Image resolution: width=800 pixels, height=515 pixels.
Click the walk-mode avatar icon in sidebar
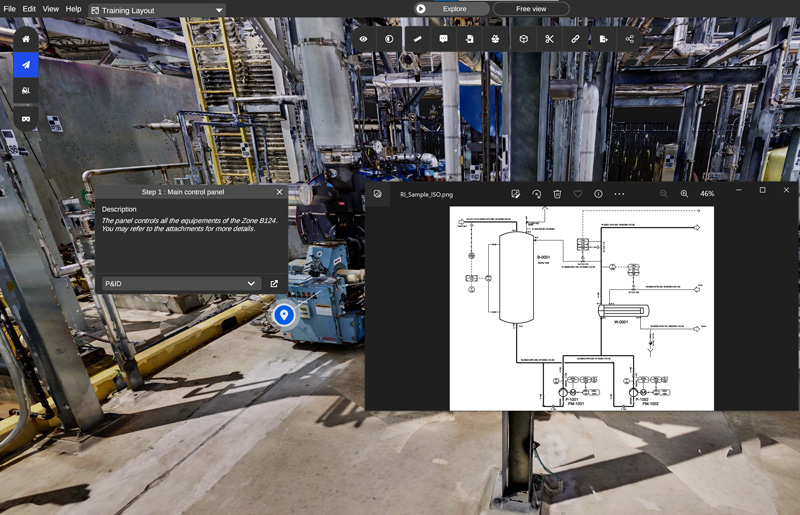[26, 91]
